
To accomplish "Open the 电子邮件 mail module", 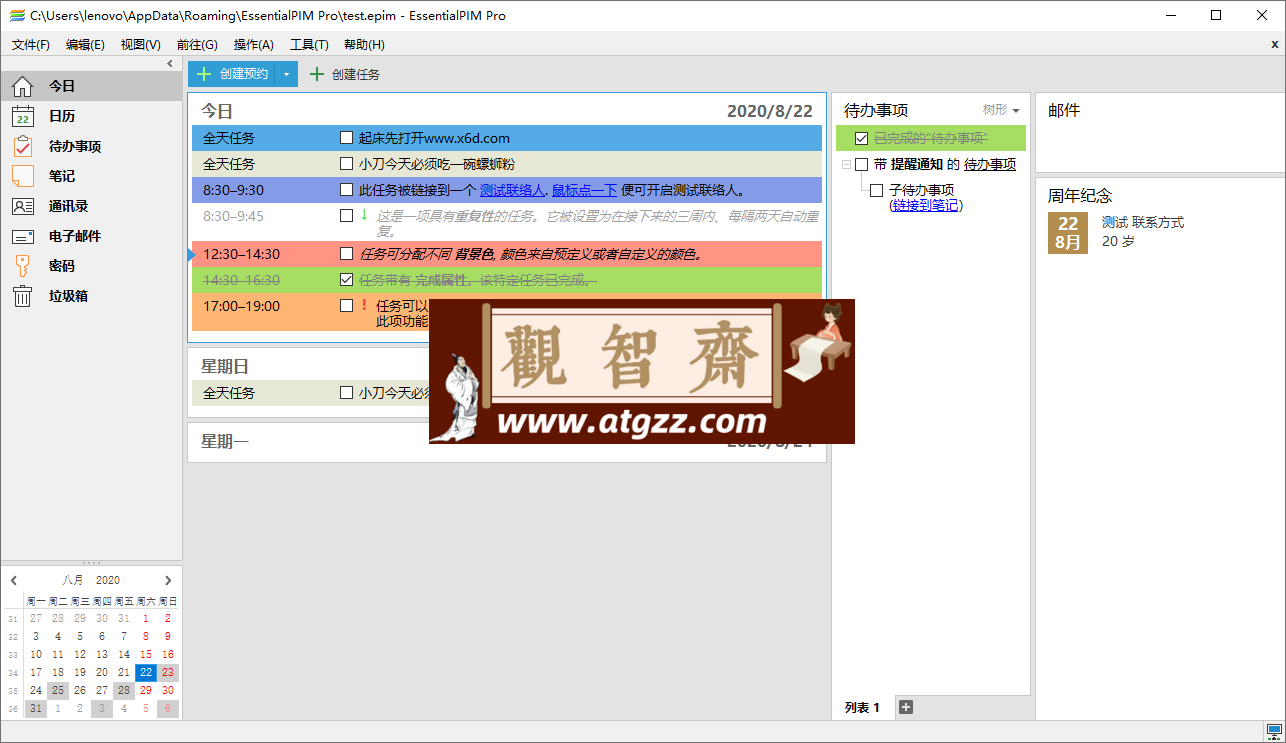I will [91, 236].
